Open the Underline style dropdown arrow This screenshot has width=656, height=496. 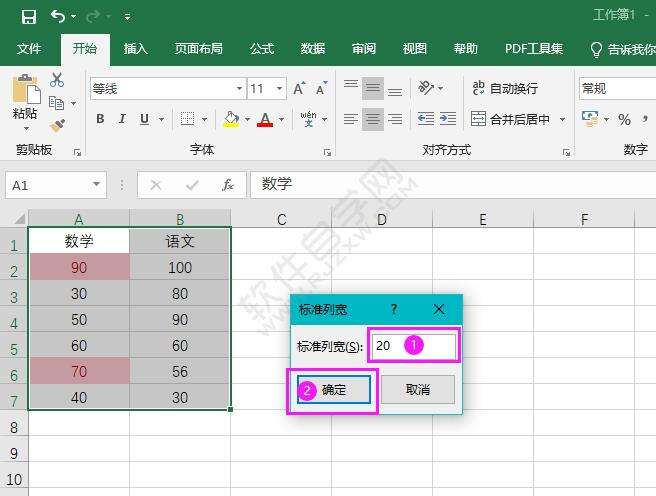tap(161, 120)
